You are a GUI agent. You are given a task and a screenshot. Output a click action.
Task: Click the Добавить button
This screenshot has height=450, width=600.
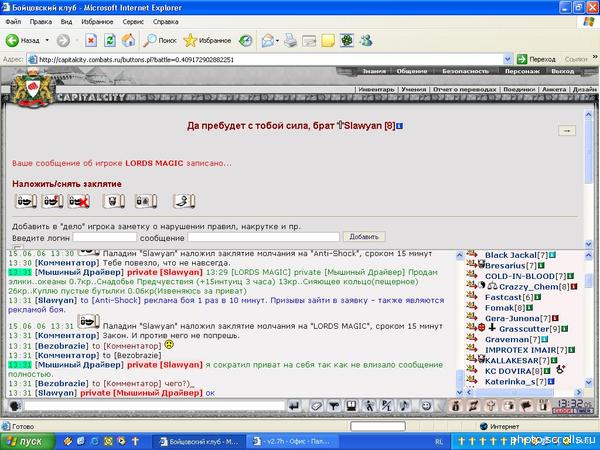pyautogui.click(x=364, y=237)
